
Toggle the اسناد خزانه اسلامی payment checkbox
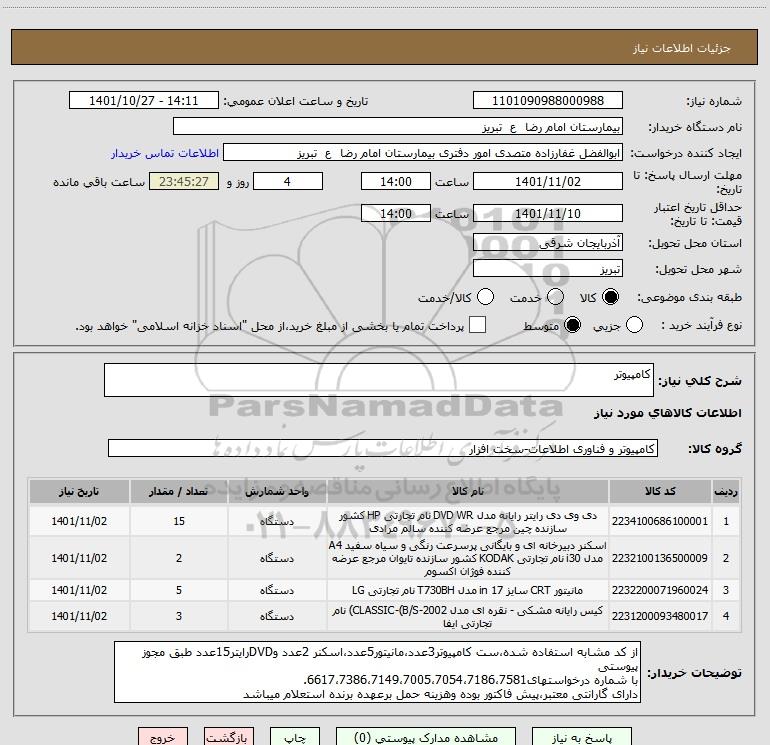[477, 325]
